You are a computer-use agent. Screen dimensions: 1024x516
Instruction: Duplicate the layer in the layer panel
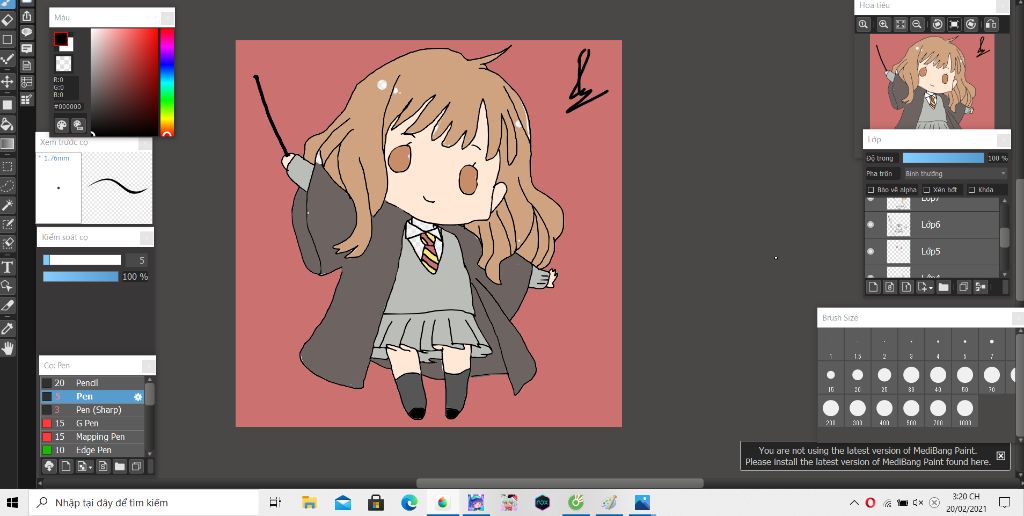(963, 287)
